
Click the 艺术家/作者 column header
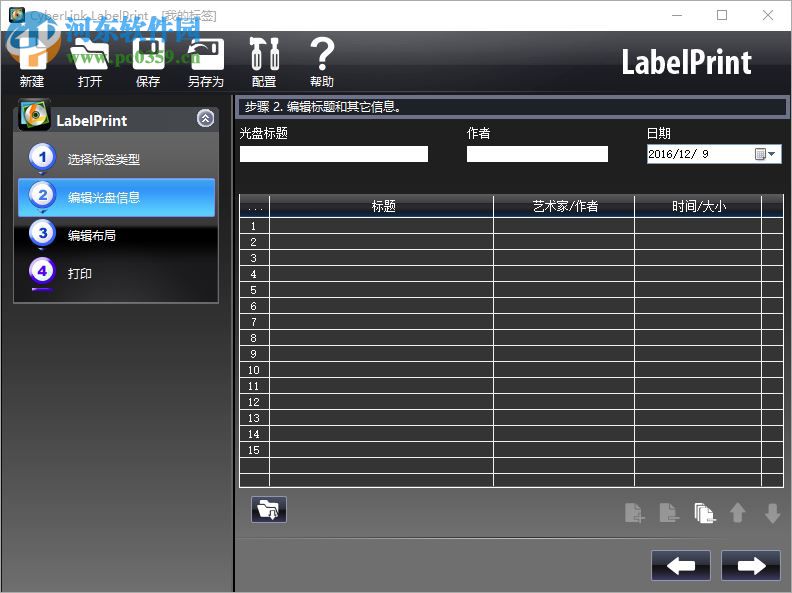coord(564,206)
